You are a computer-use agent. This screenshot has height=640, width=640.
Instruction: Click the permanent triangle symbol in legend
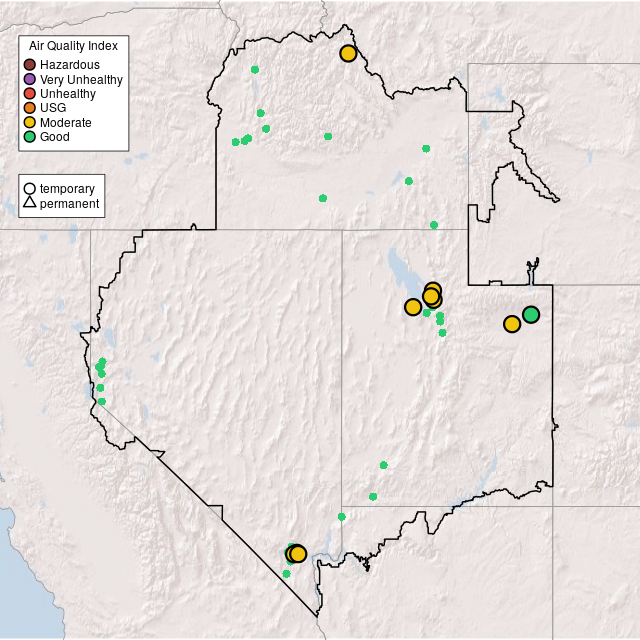(30, 203)
